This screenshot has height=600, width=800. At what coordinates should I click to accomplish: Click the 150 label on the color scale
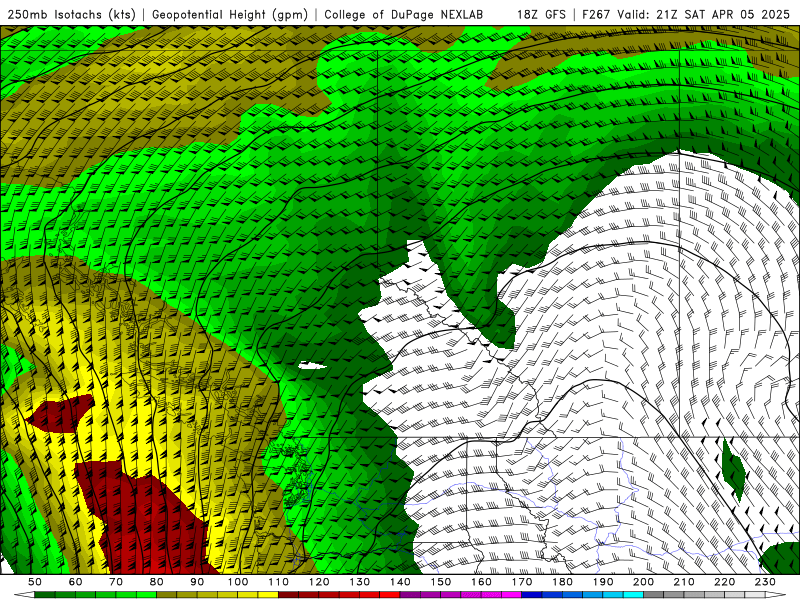pos(441,582)
